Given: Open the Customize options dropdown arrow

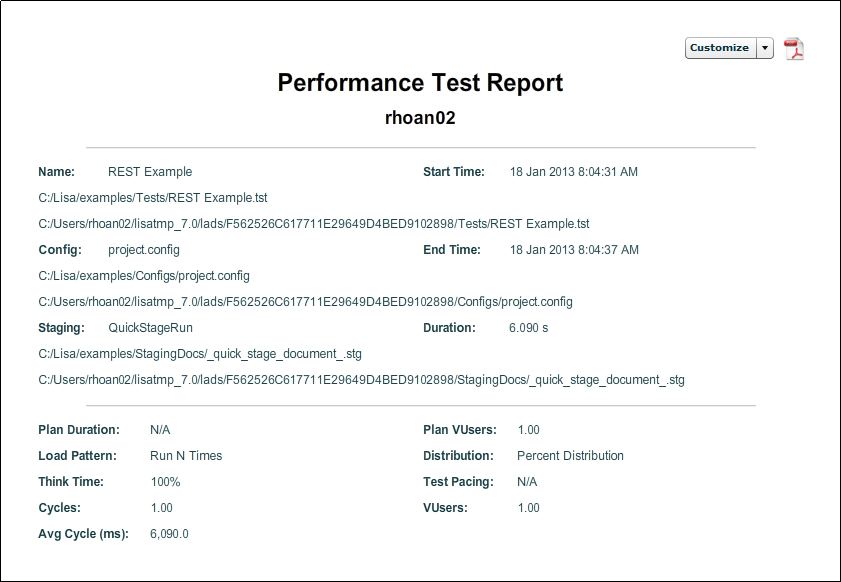Looking at the screenshot, I should (766, 47).
